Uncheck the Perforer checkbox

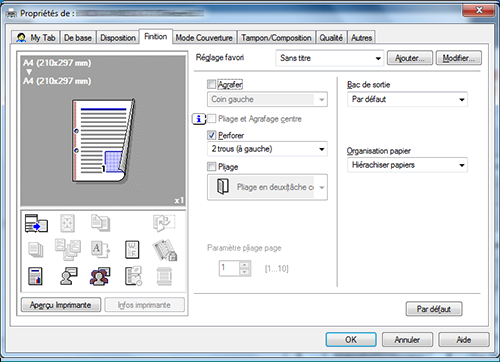[x=211, y=135]
